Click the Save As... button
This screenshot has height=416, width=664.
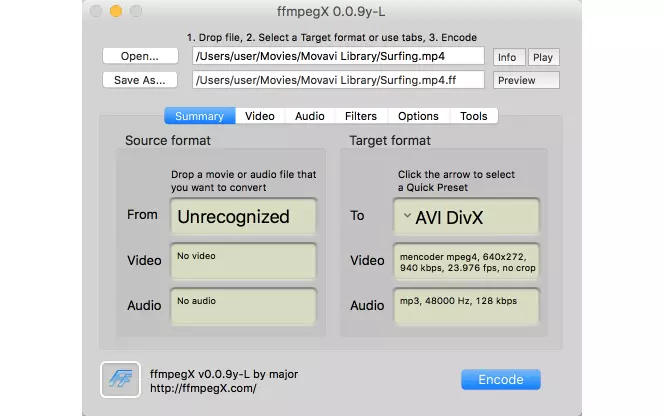[x=140, y=80]
